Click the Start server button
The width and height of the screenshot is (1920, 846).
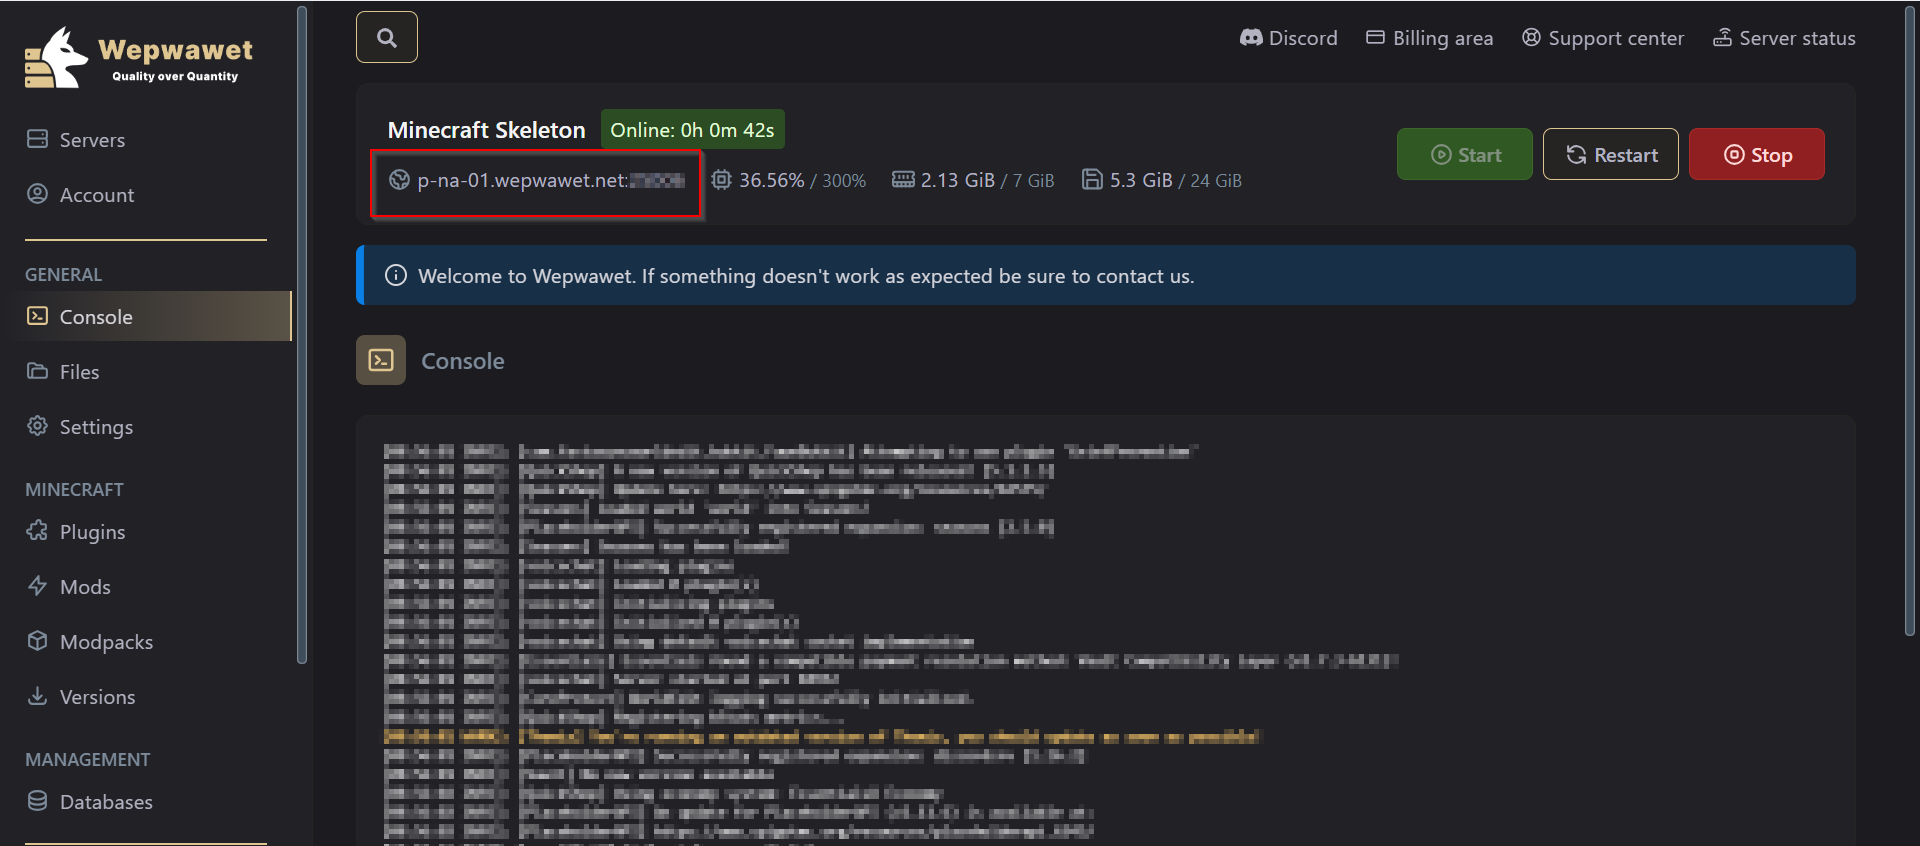point(1465,154)
